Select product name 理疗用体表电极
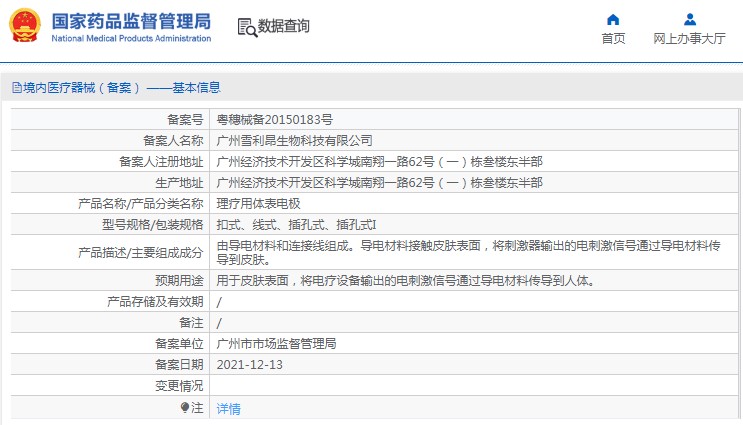743x425 pixels. [258, 204]
